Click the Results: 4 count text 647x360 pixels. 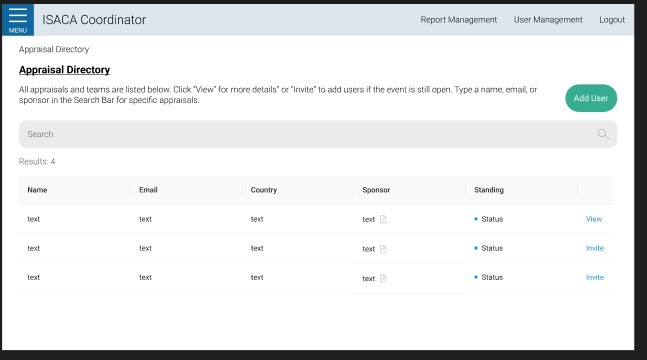tap(37, 161)
